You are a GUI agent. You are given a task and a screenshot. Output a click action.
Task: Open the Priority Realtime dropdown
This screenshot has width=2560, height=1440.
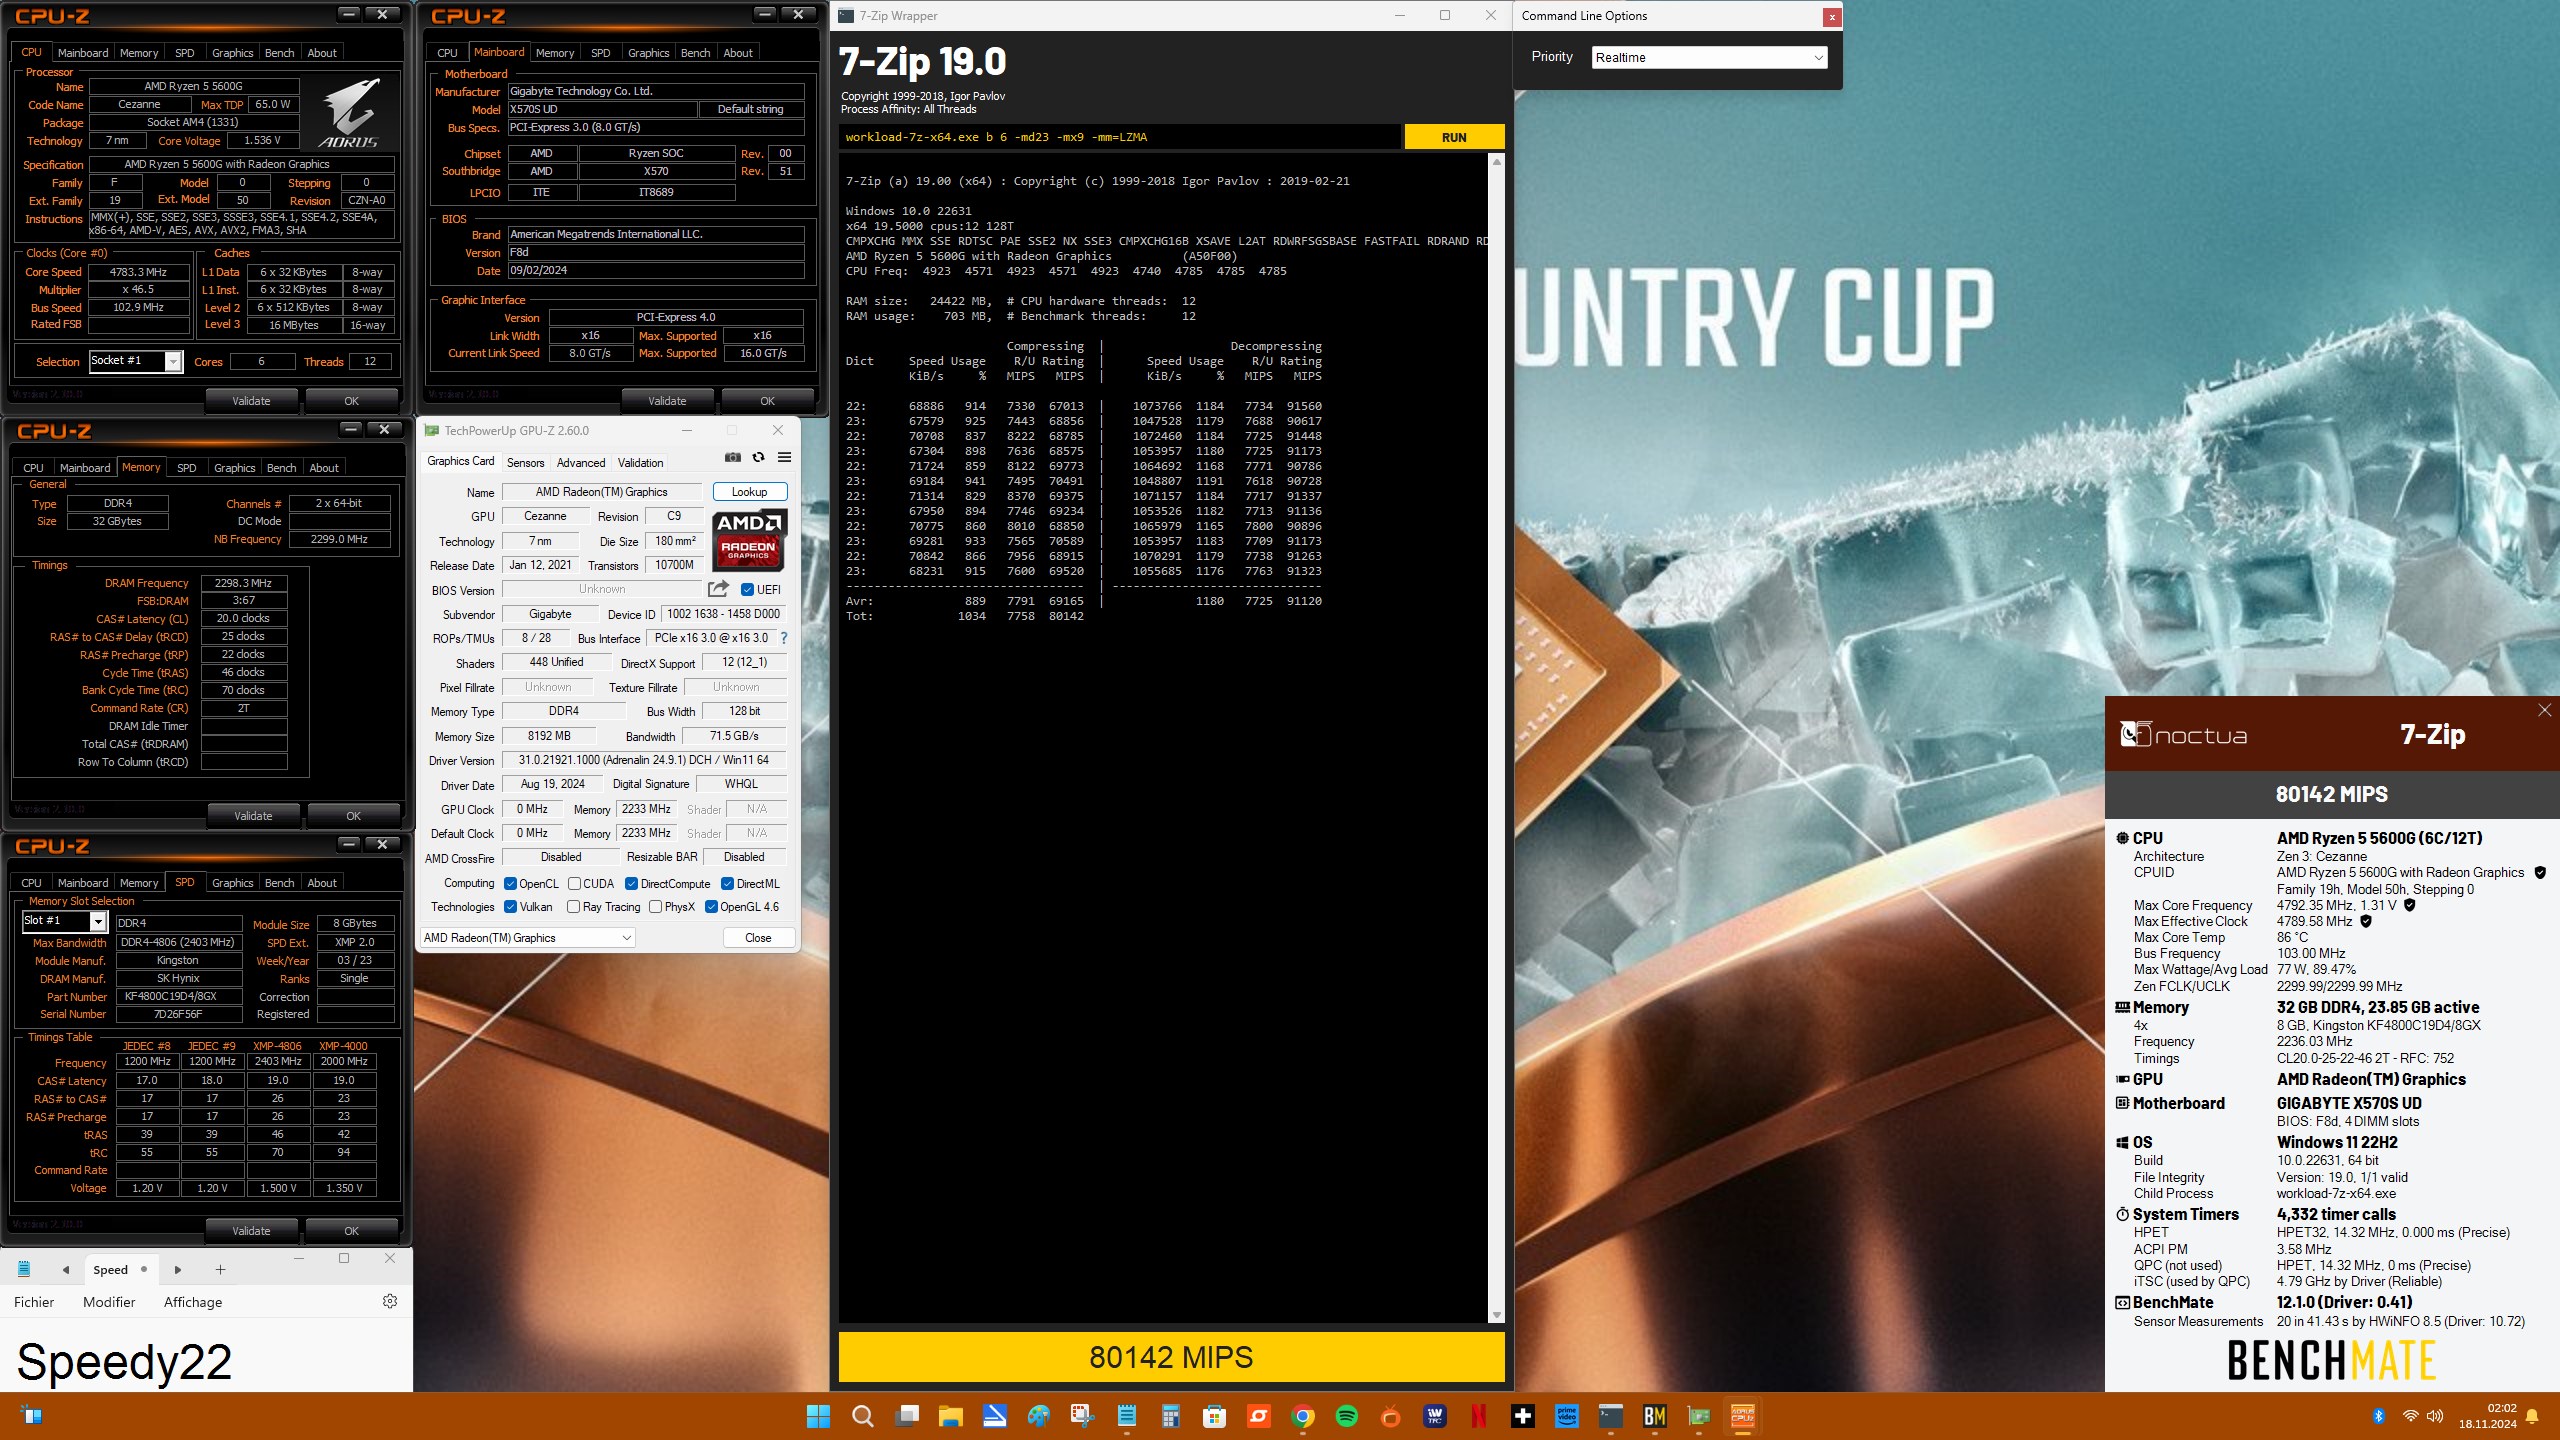click(x=1709, y=57)
